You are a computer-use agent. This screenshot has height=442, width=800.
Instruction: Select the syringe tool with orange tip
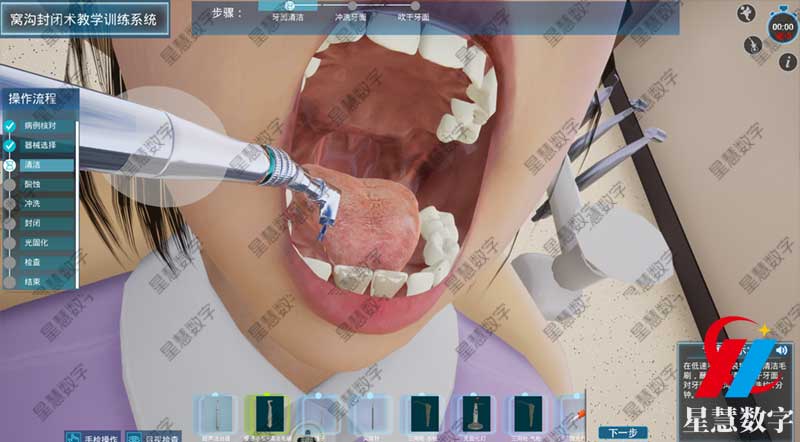coord(574,416)
